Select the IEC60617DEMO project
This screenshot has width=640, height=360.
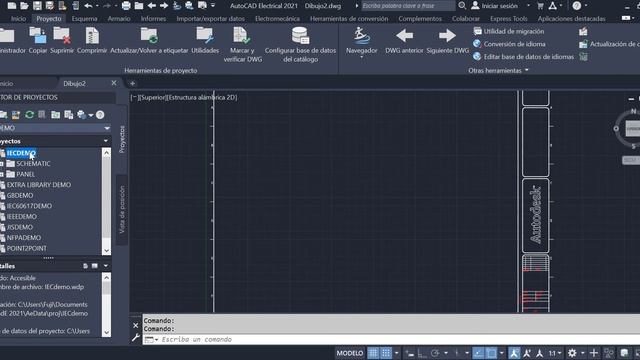pyautogui.click(x=29, y=206)
